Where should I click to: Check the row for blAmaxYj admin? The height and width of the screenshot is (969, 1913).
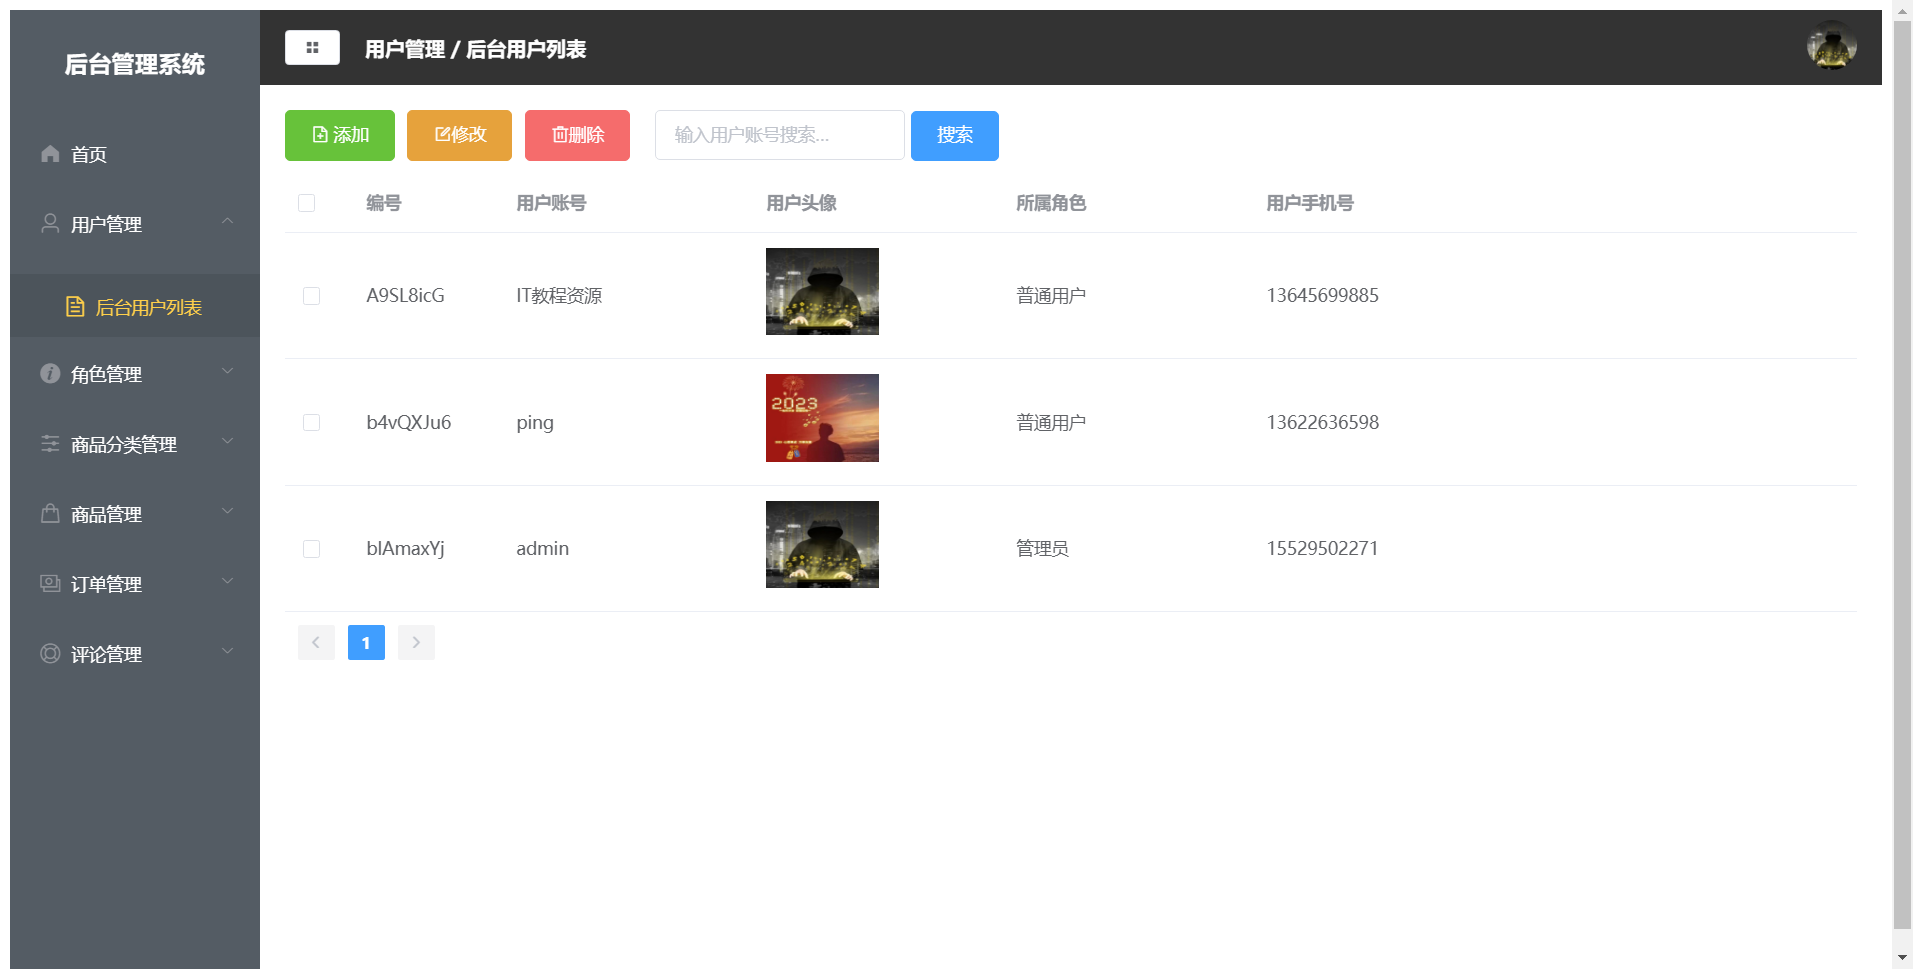pos(311,549)
